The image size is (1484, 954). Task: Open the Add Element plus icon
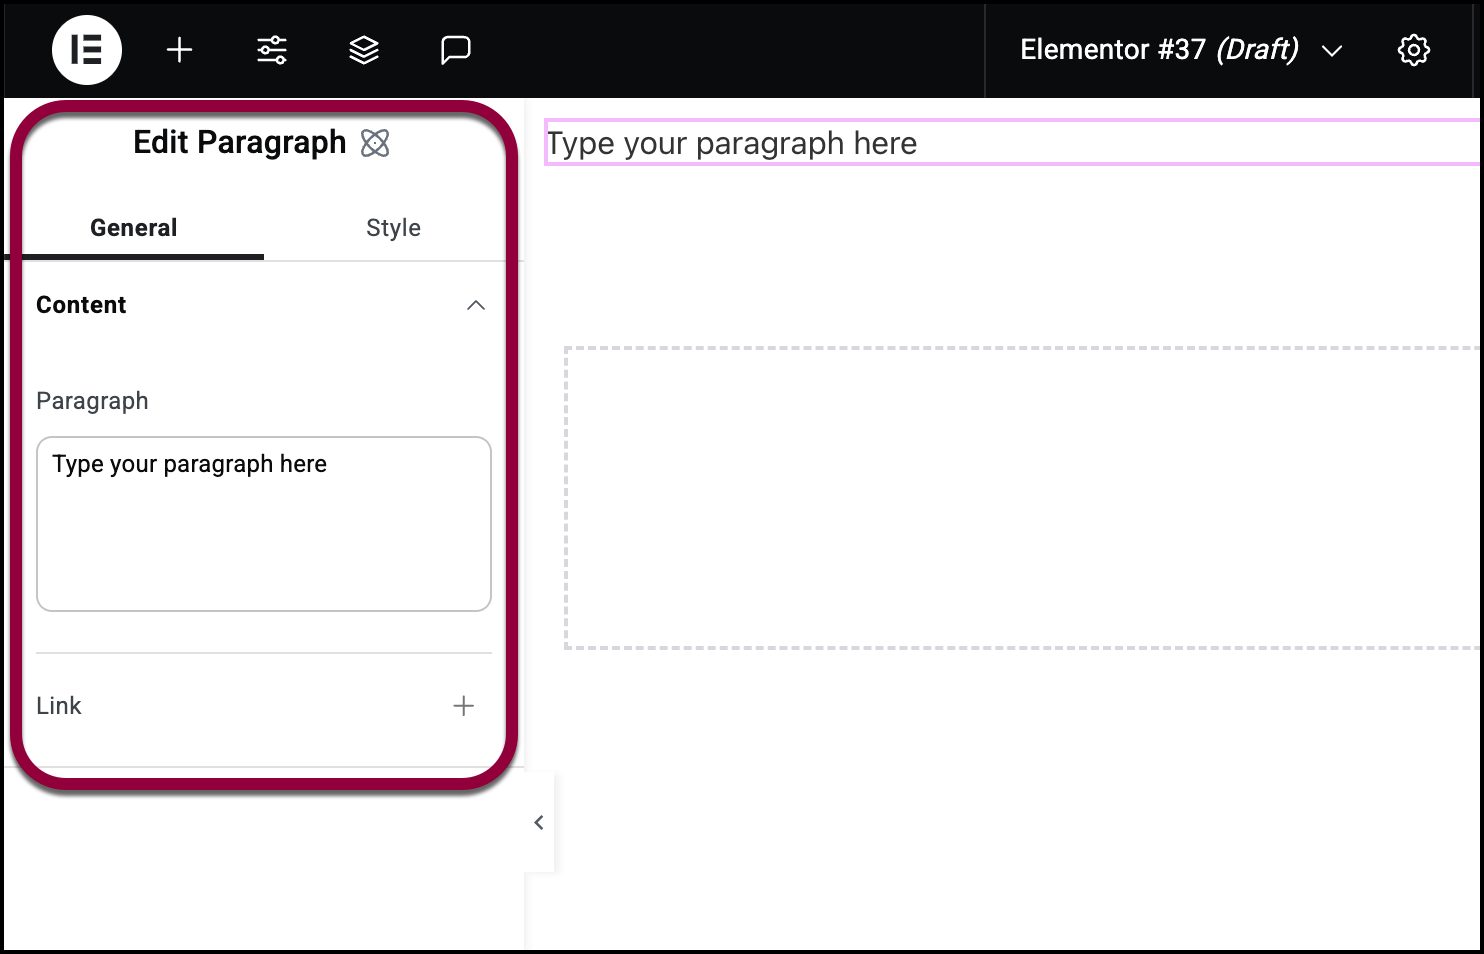click(179, 50)
